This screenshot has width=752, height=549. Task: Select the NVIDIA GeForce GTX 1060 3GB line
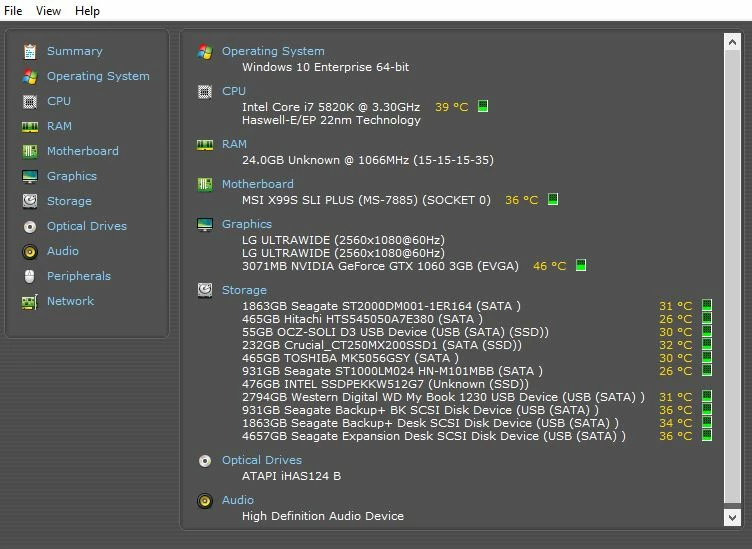(x=380, y=266)
